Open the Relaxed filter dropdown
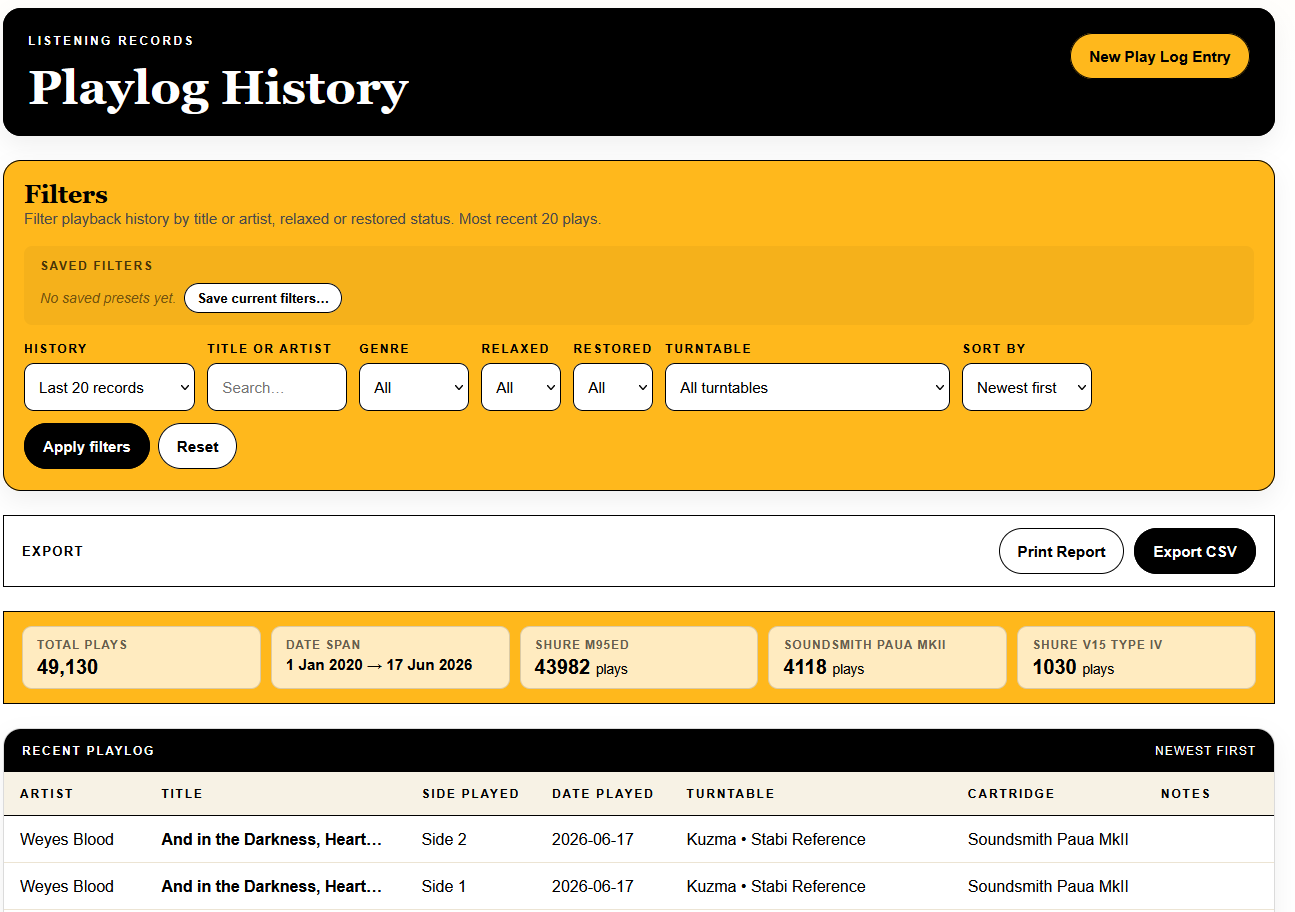The image size is (1295, 912). point(521,387)
